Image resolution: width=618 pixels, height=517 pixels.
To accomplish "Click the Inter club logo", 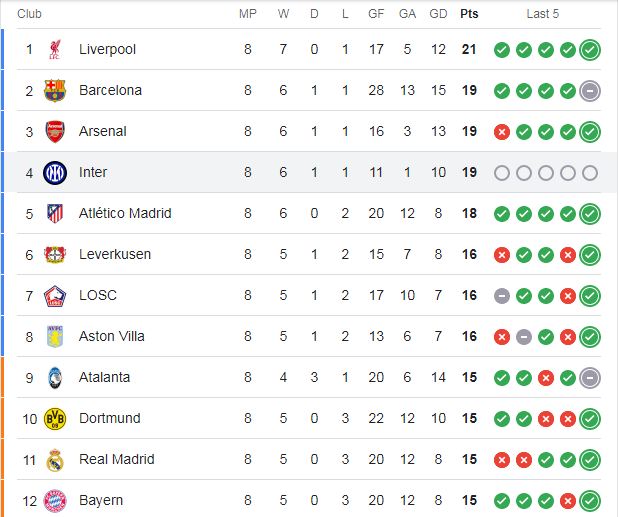I will click(55, 173).
